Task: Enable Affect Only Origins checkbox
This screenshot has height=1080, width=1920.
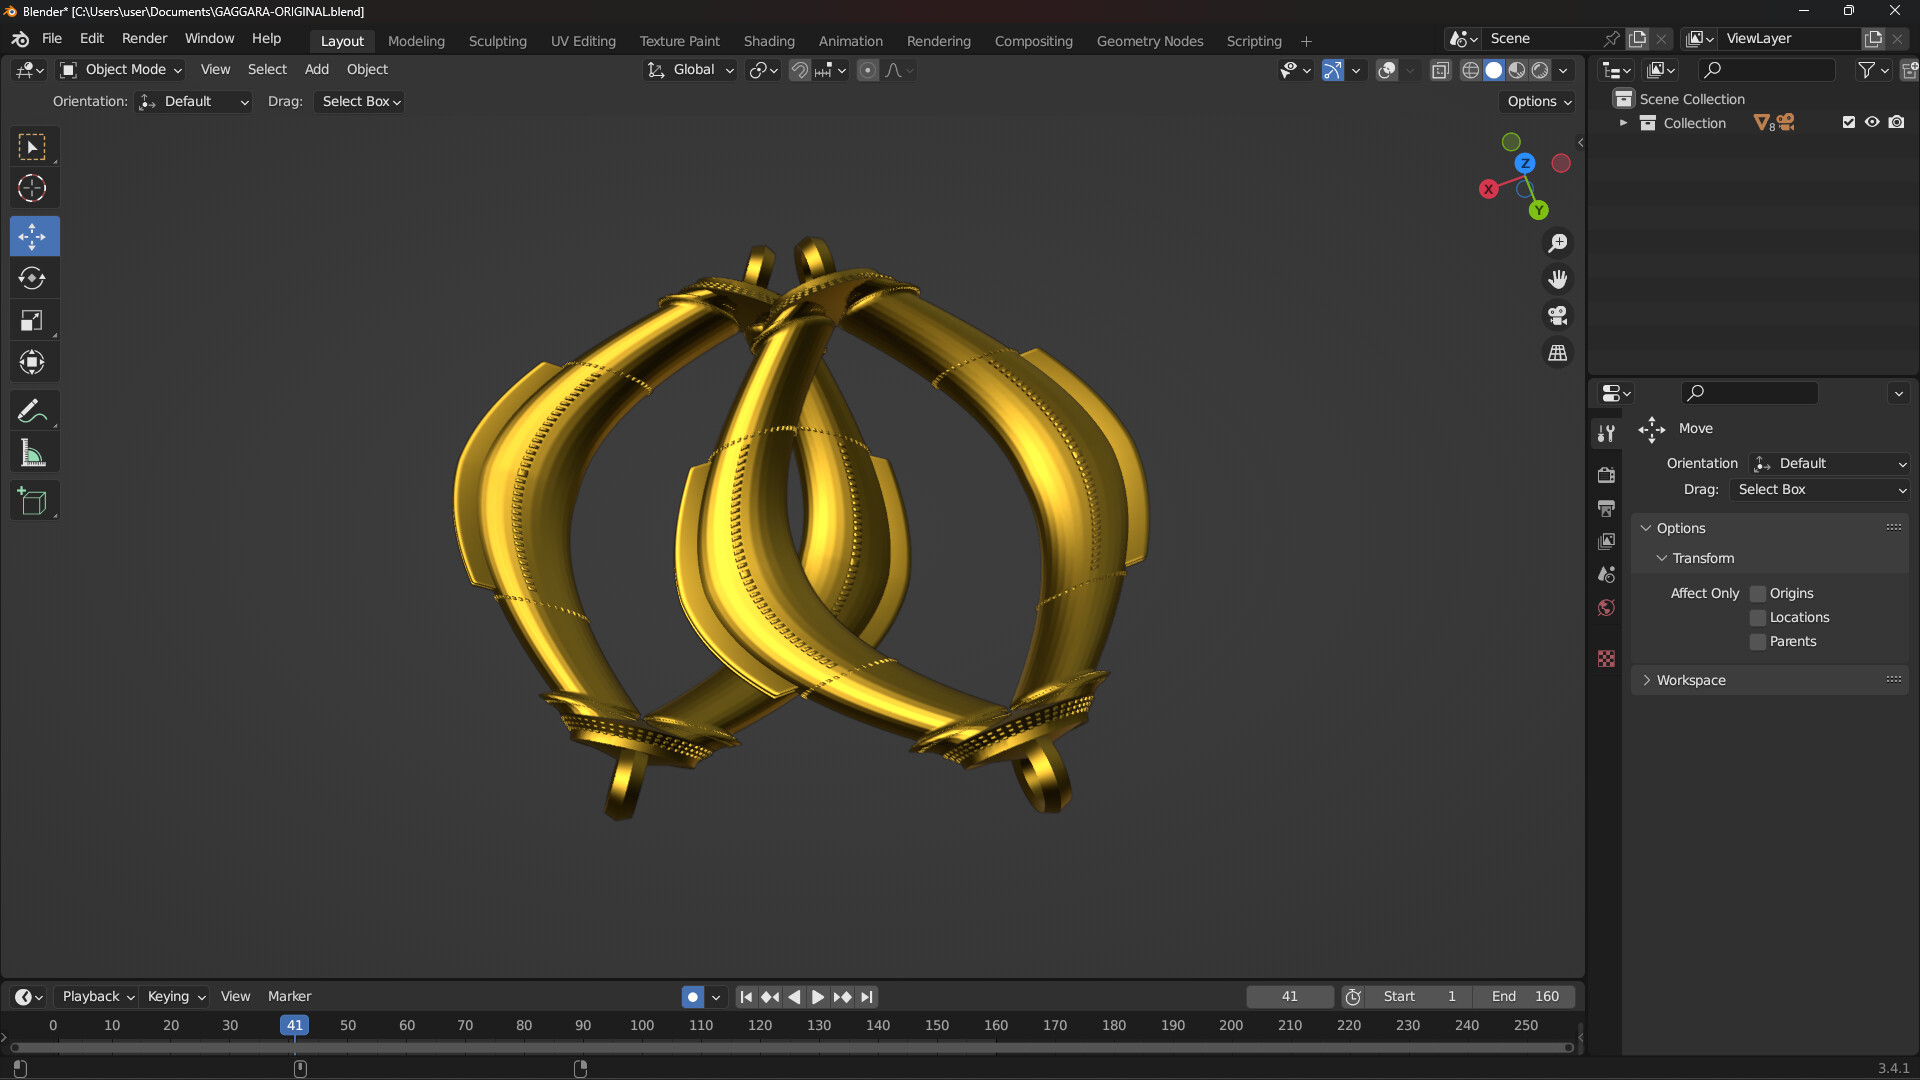Action: [x=1757, y=594]
